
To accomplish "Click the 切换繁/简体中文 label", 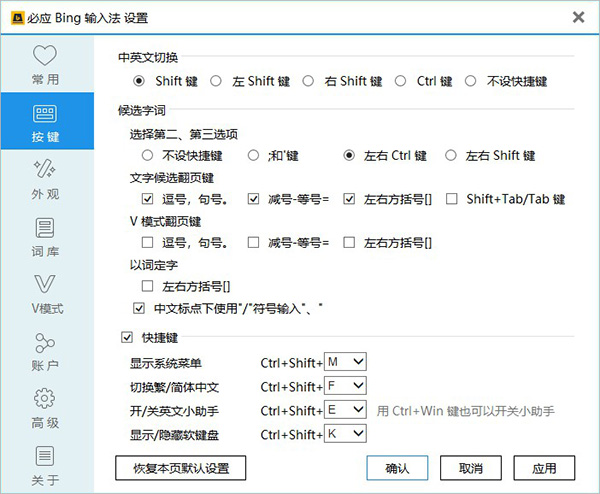I will tap(174, 387).
